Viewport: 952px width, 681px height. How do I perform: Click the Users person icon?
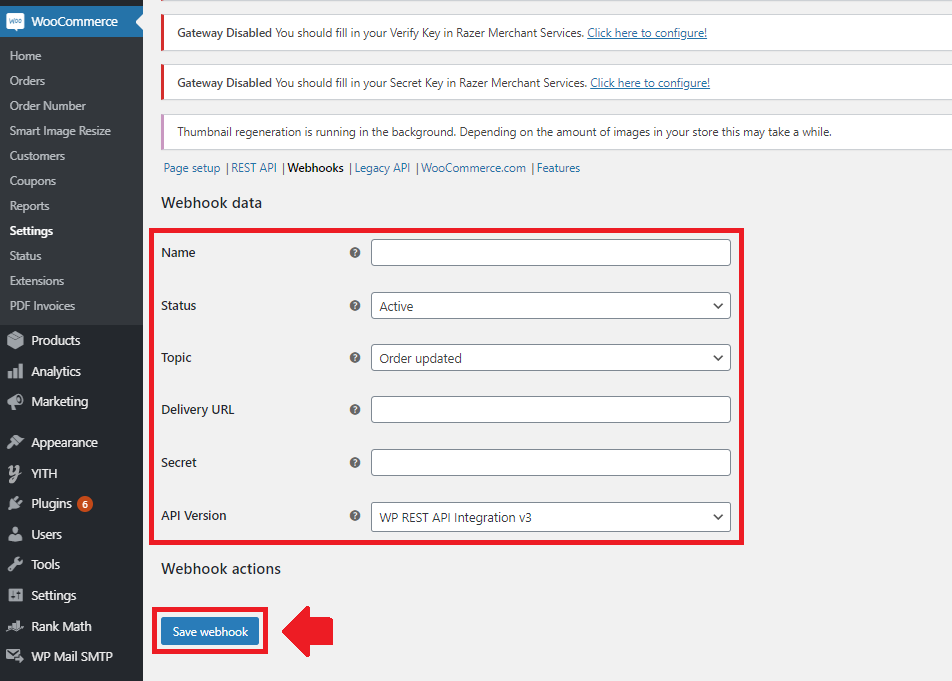click(15, 535)
